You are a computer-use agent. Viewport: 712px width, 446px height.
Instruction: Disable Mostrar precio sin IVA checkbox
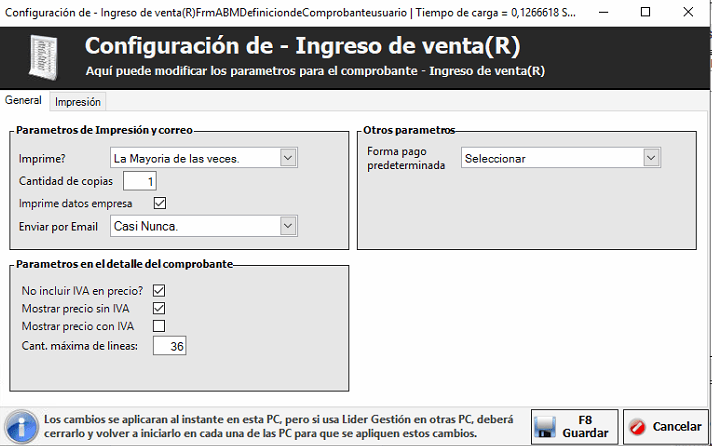(x=159, y=308)
